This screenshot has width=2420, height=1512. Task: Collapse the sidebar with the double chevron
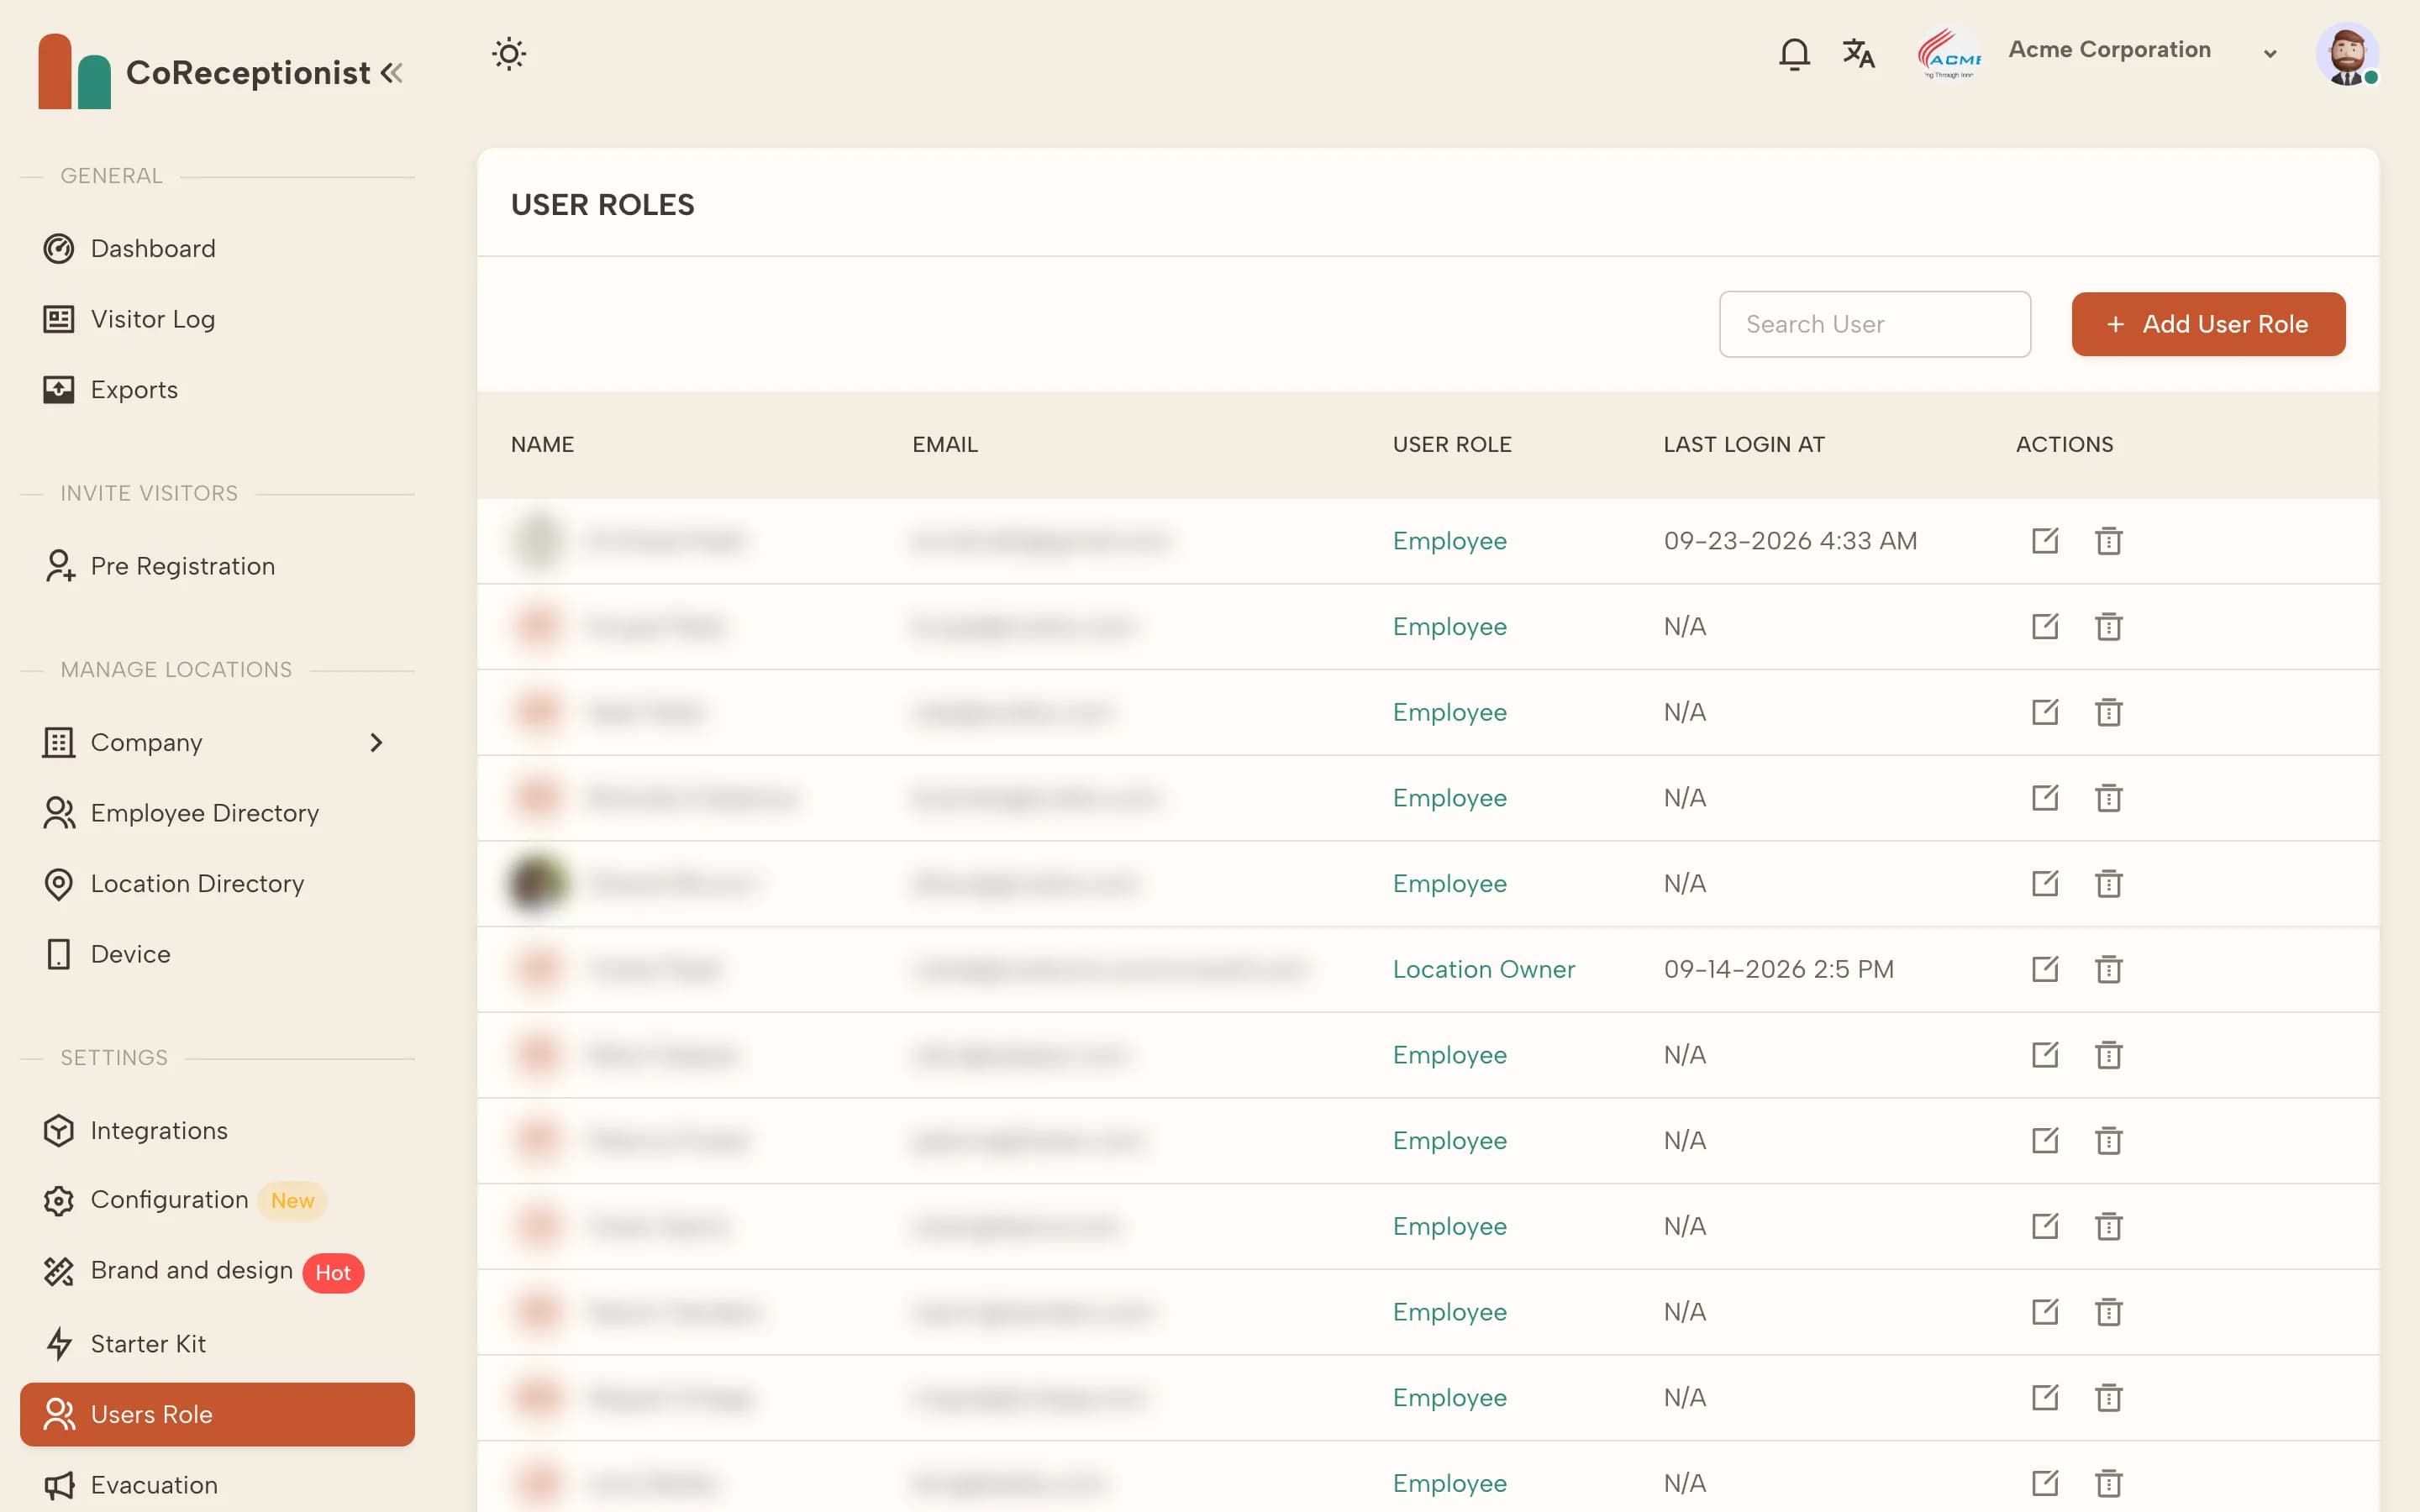coord(391,73)
